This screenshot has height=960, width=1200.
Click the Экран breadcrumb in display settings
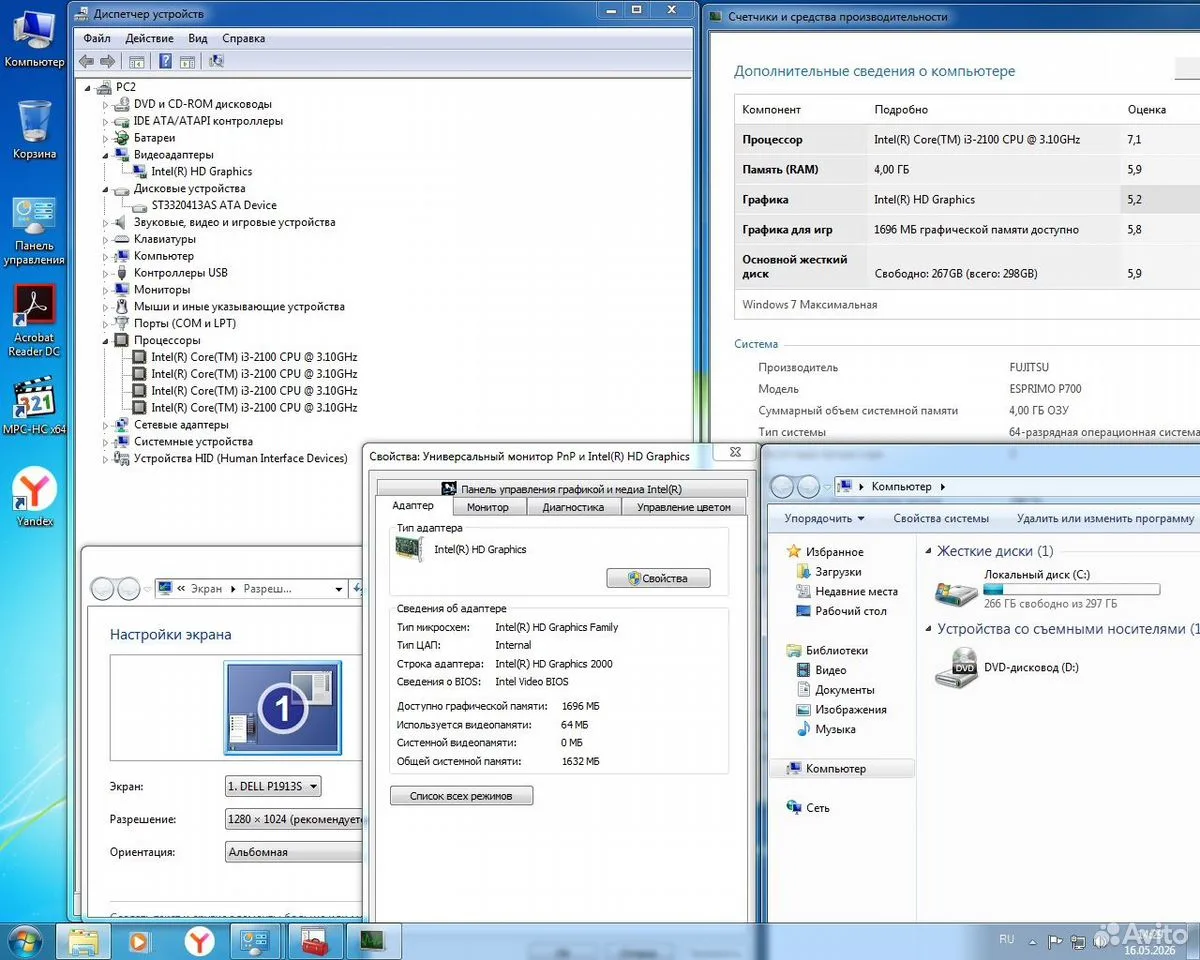click(206, 589)
